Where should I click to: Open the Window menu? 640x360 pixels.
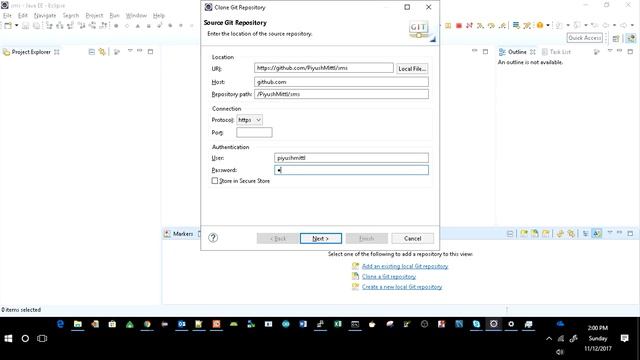(136, 16)
